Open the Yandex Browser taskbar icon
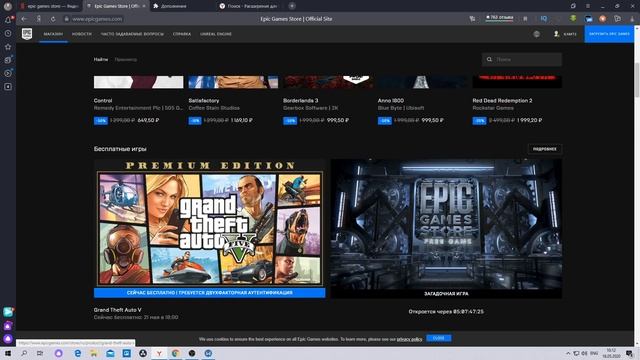 (x=159, y=353)
